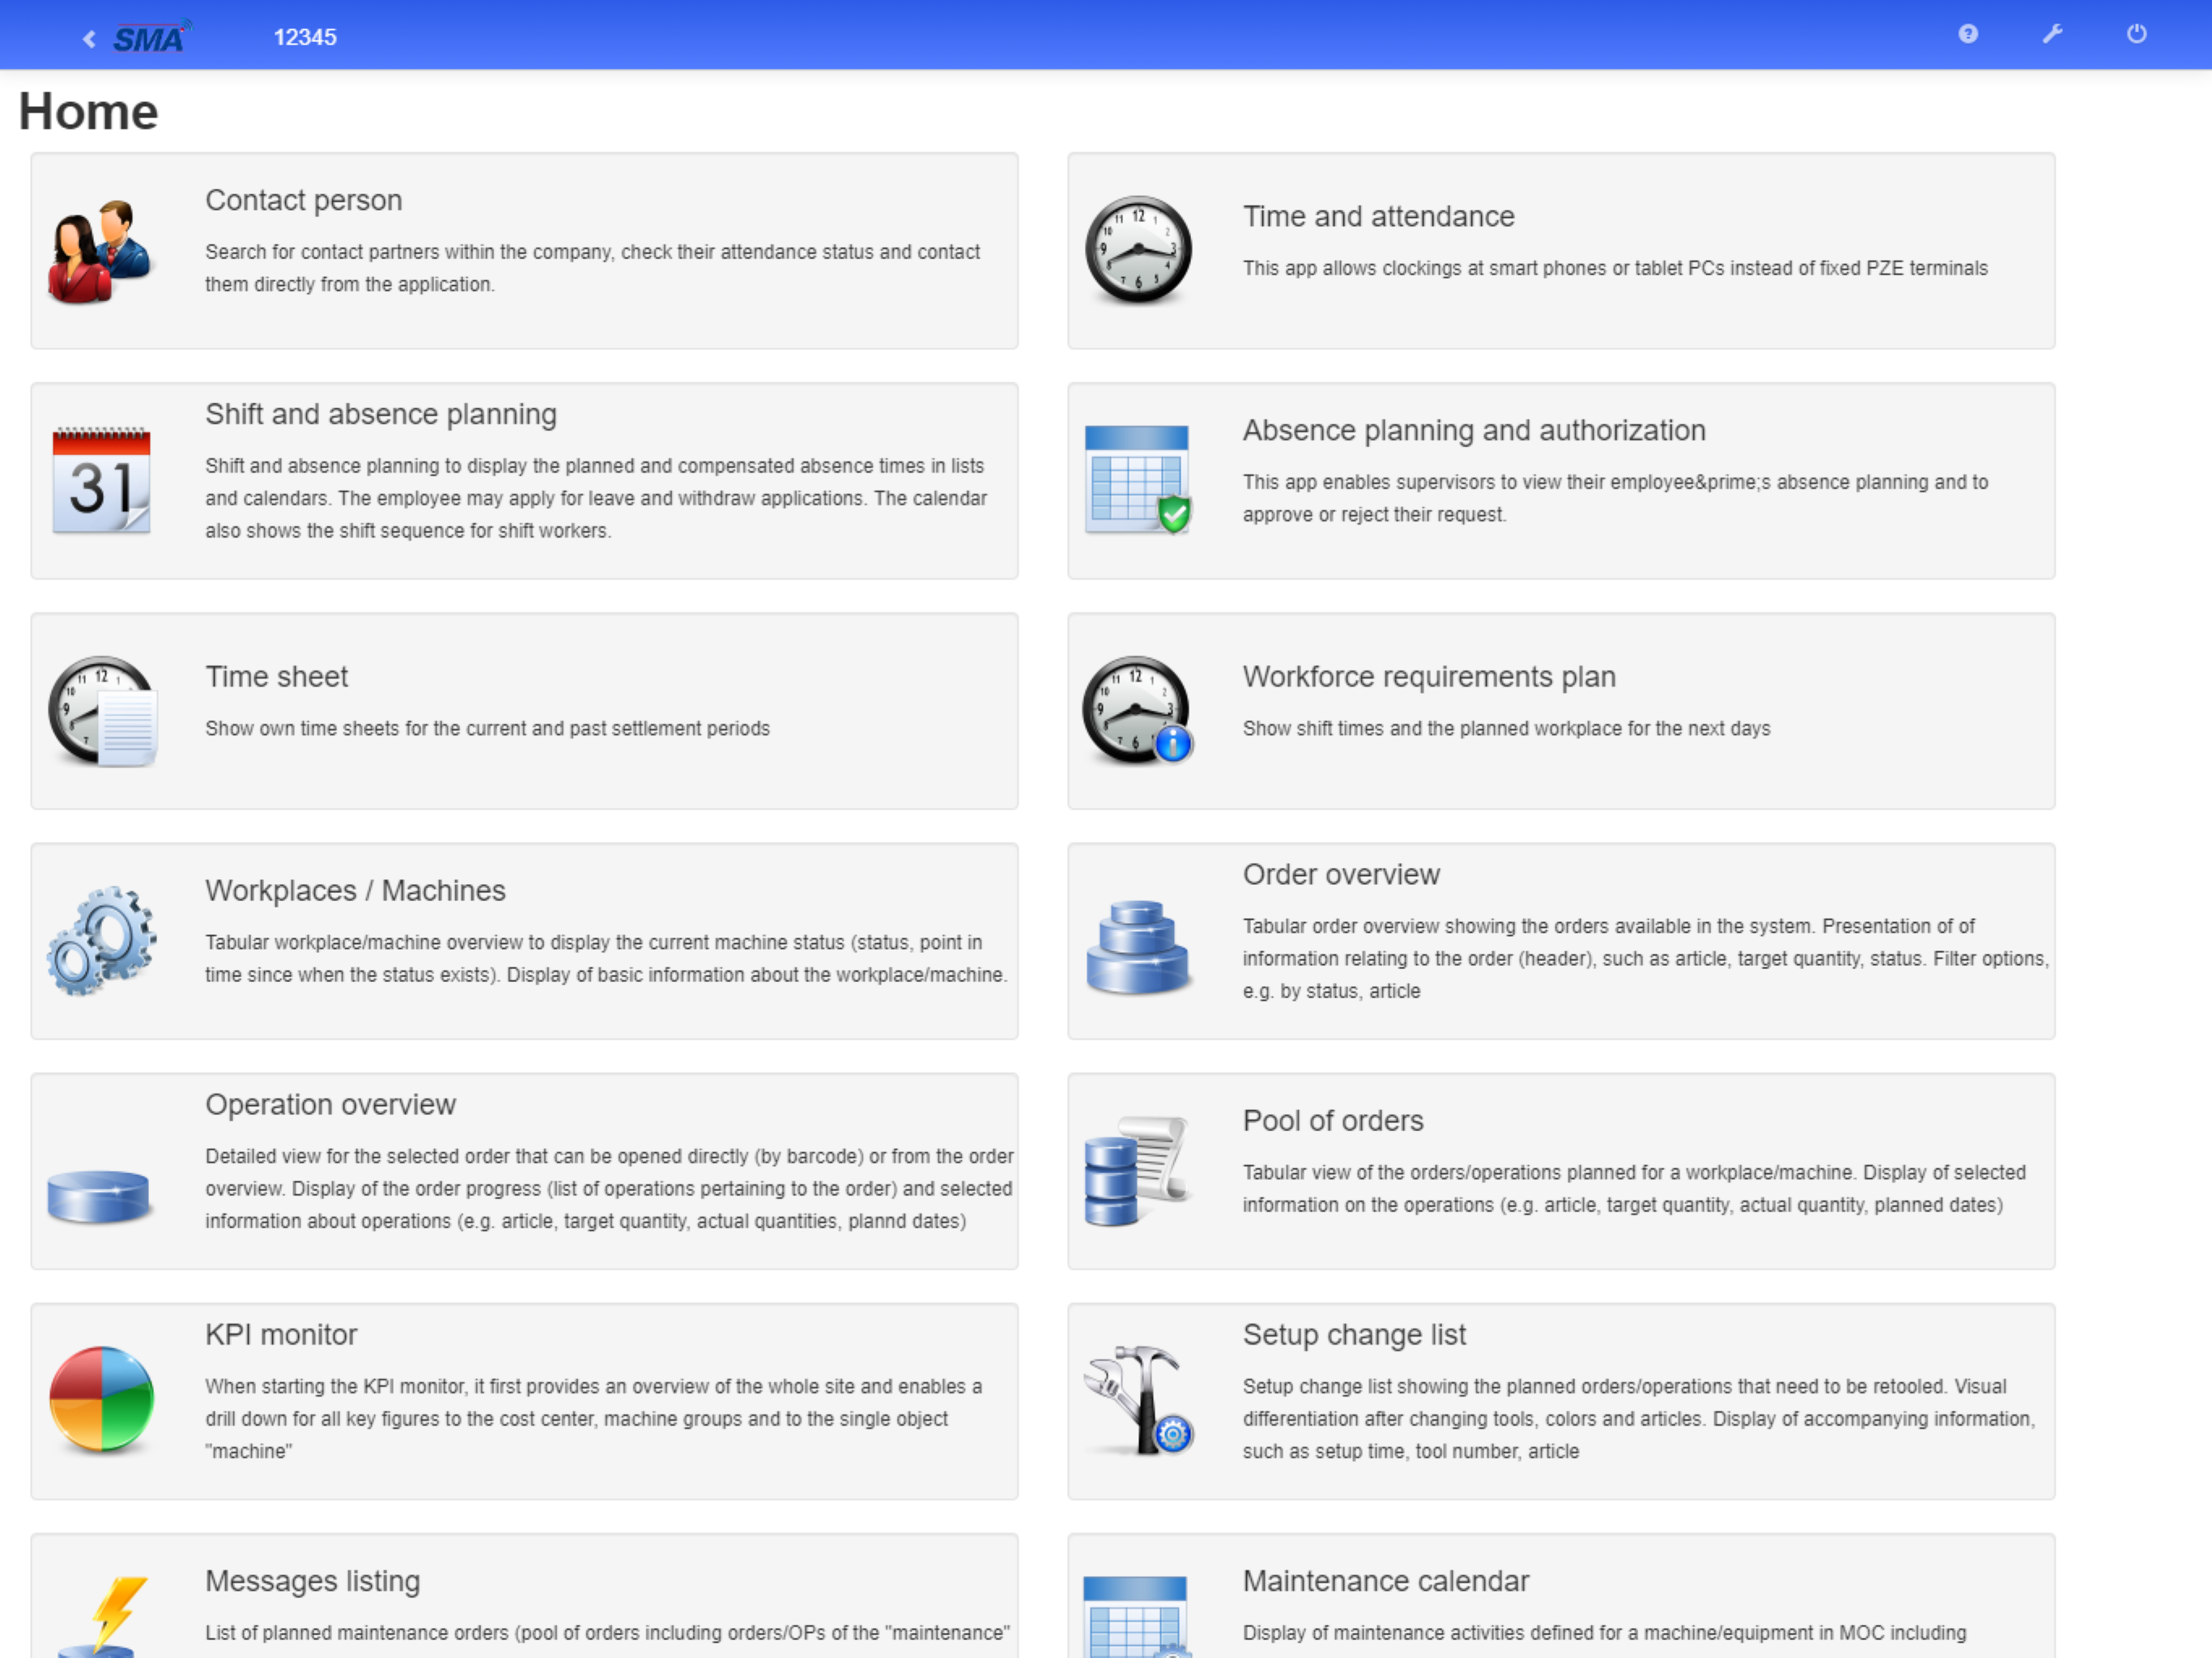Click the SMA logo

(151, 37)
